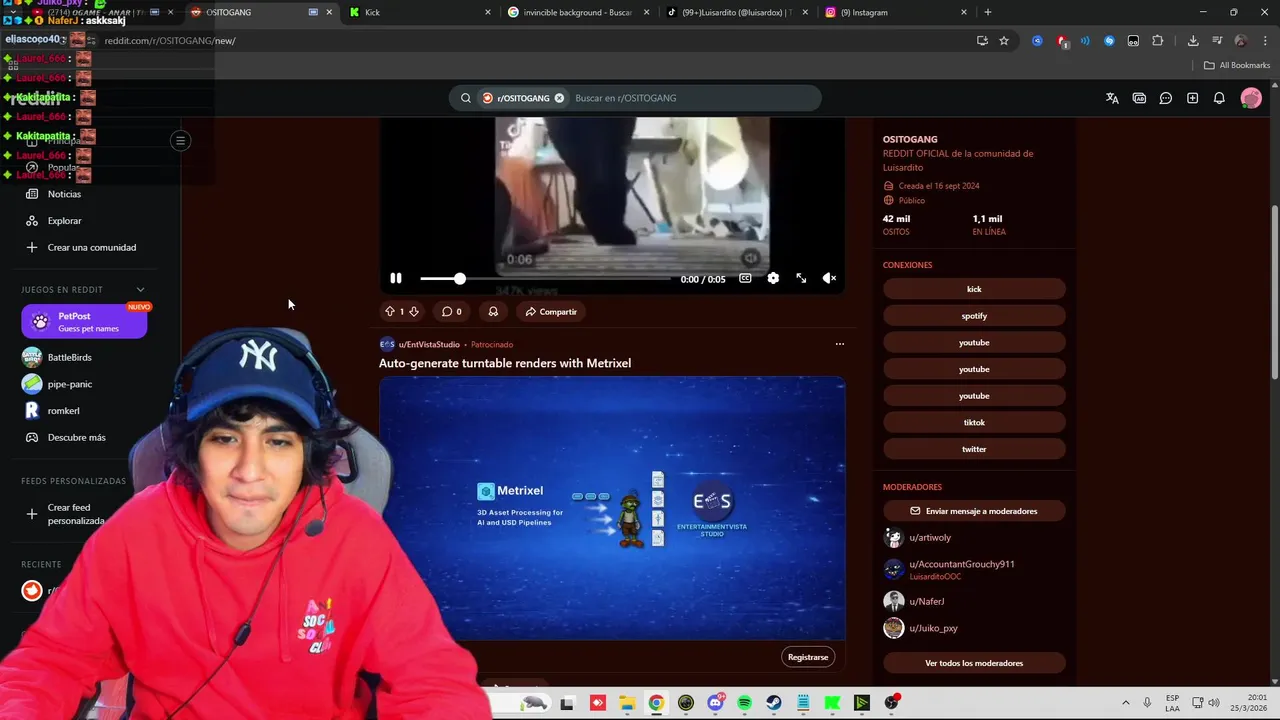Enter fullscreen on the video player
The height and width of the screenshot is (720, 1280).
801,278
